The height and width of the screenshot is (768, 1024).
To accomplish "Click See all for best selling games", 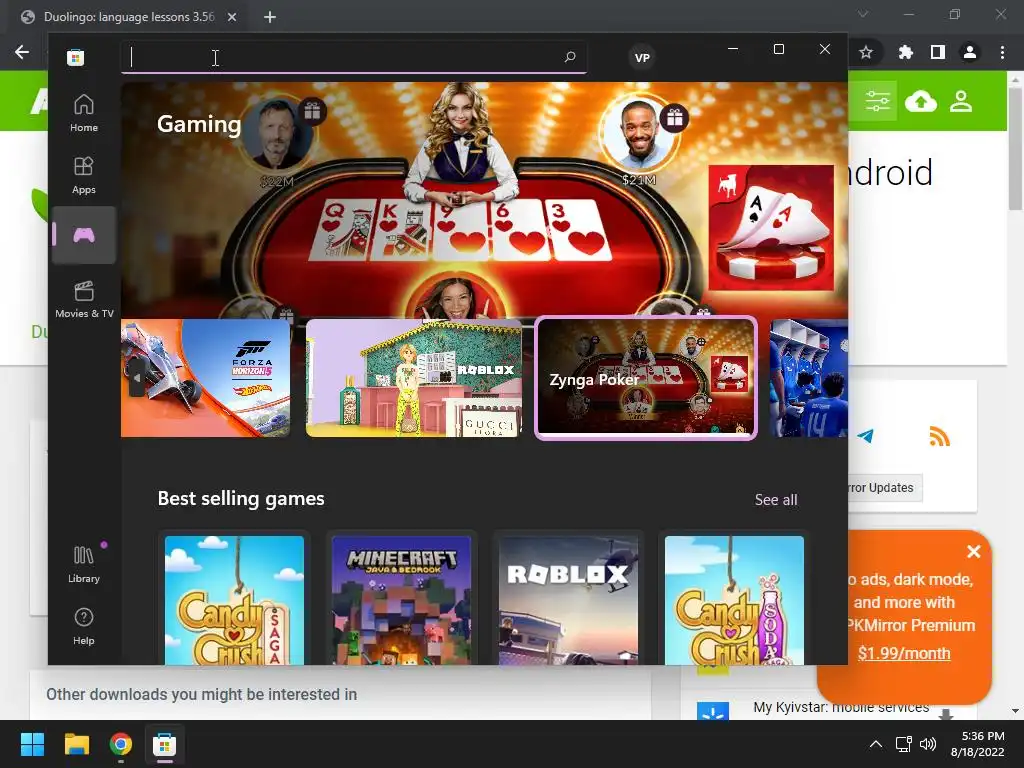I will pos(776,500).
